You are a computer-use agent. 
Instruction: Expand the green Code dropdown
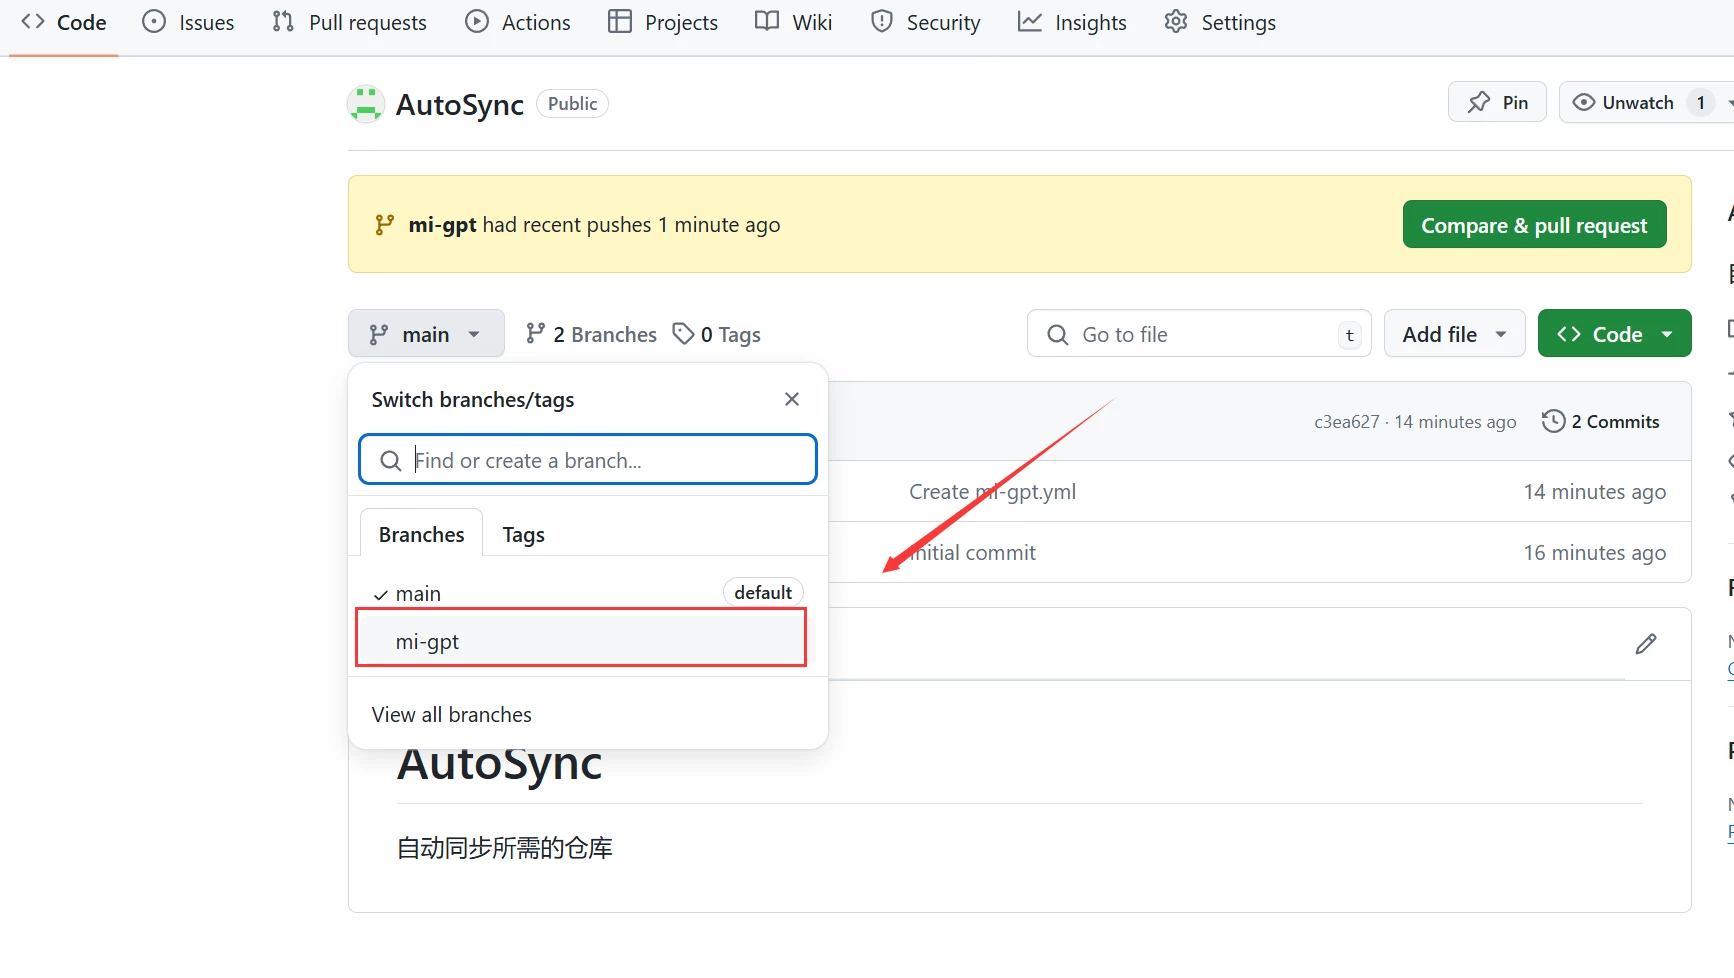click(x=1613, y=335)
